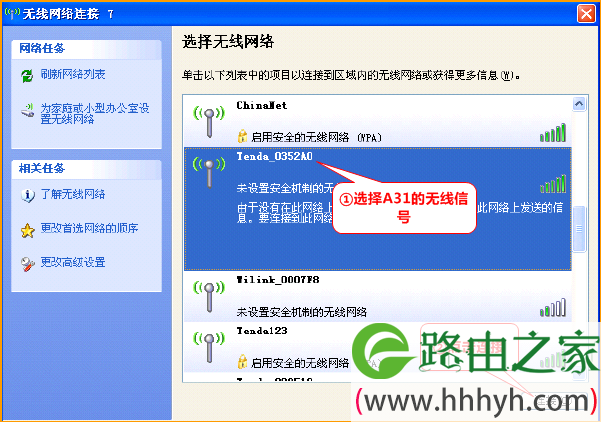Click the lock icon on ChinaNet row
601x422 pixels.
tap(242, 136)
